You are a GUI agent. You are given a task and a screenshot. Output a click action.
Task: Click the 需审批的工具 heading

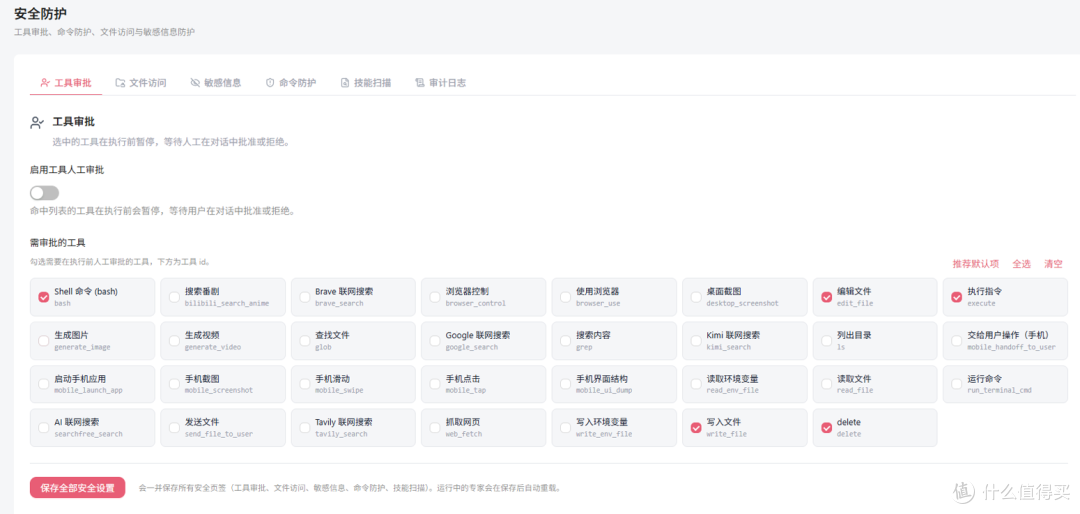(x=58, y=243)
